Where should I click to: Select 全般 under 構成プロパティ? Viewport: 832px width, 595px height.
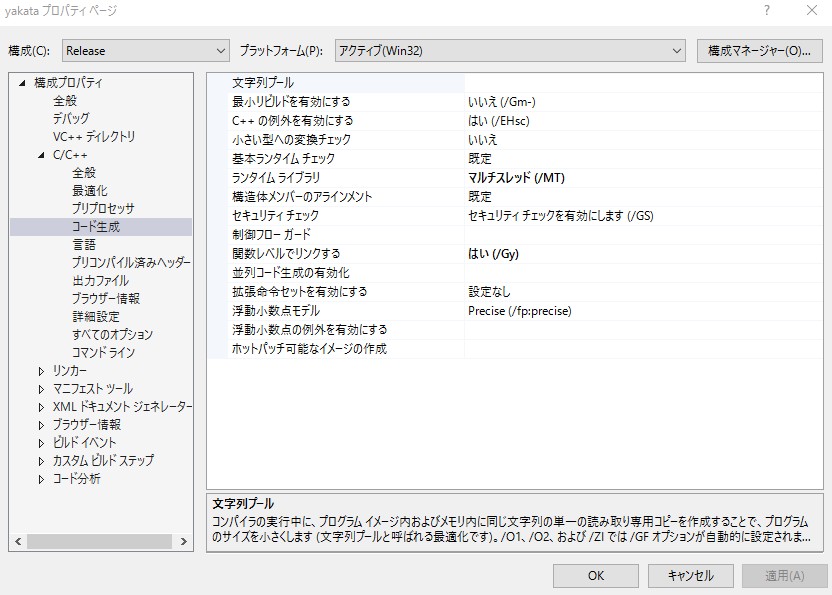65,101
